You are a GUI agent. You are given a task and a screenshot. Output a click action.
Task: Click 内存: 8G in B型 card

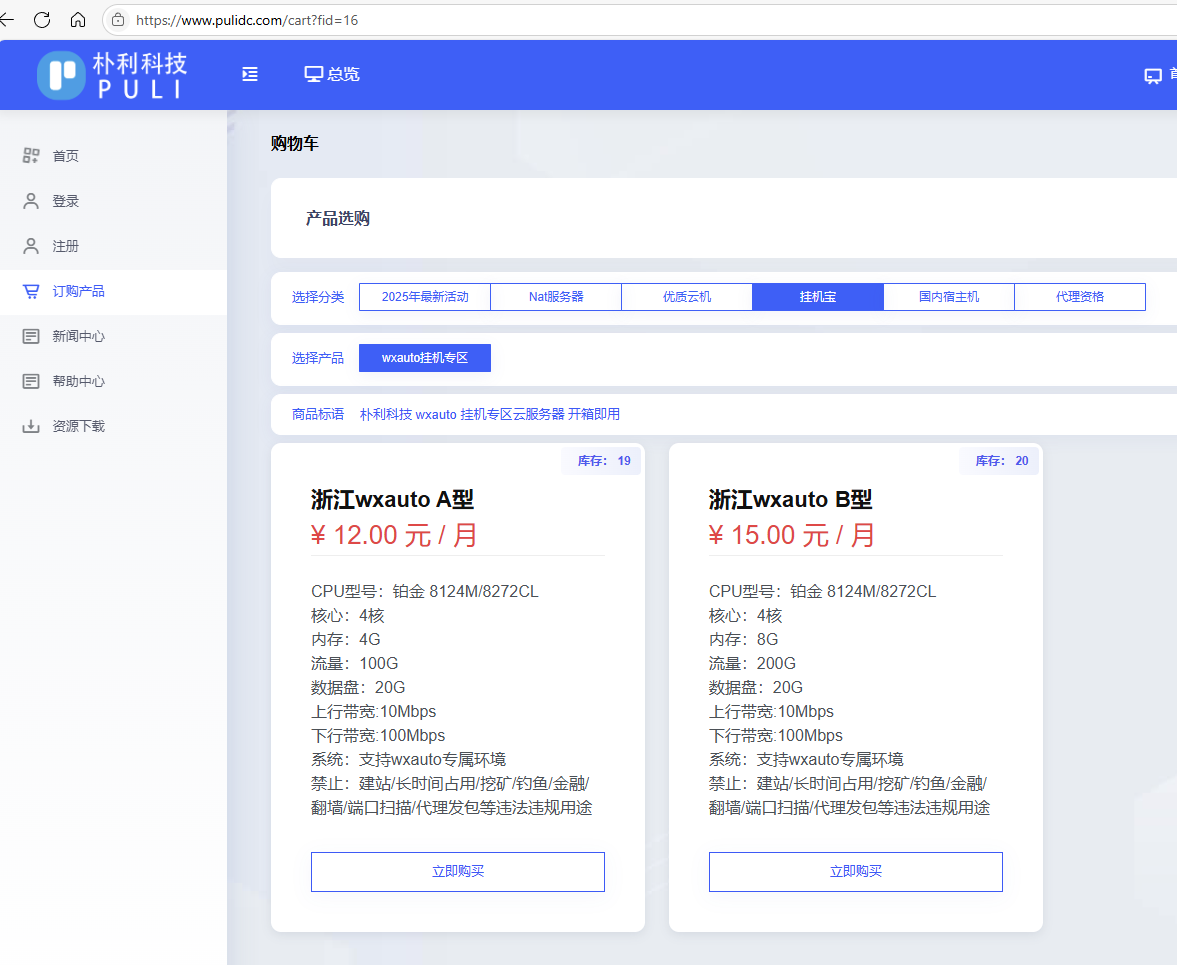pyautogui.click(x=744, y=639)
